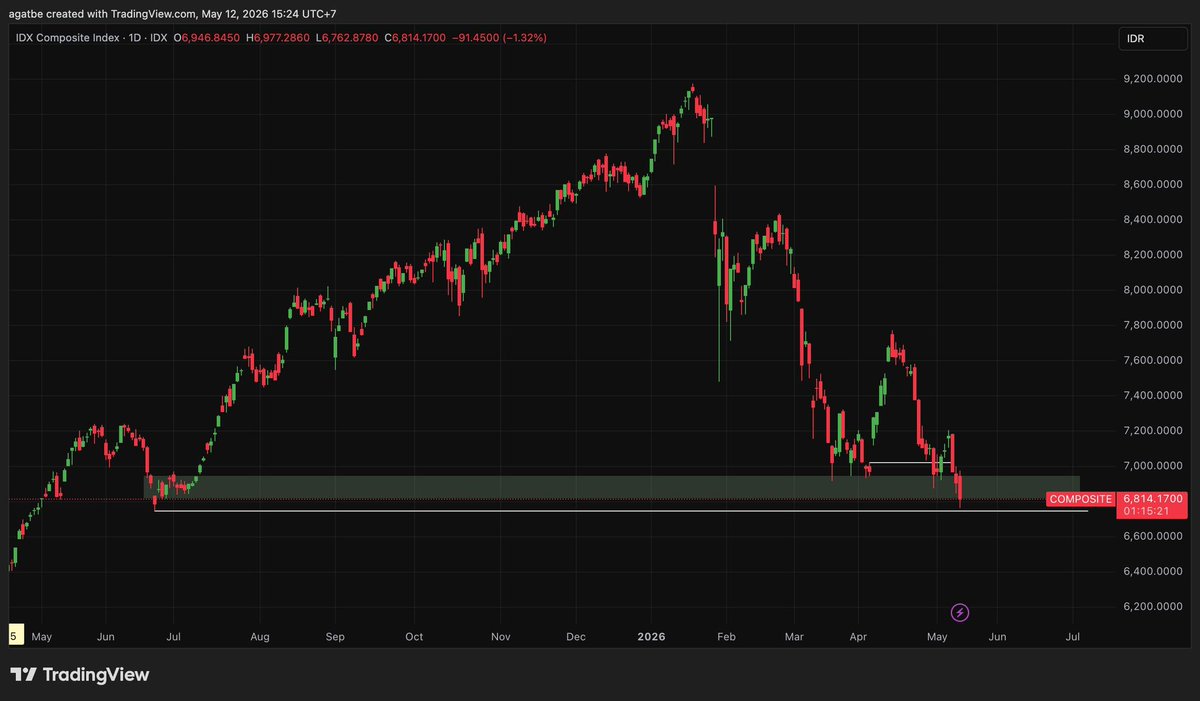Click the current price label 6,814.1700
Image resolution: width=1200 pixels, height=701 pixels.
click(1153, 498)
